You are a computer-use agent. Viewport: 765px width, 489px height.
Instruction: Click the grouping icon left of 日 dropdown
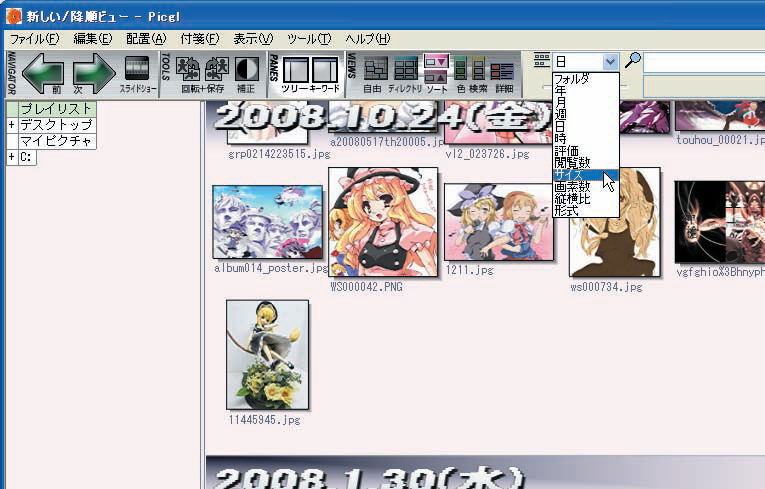[542, 60]
